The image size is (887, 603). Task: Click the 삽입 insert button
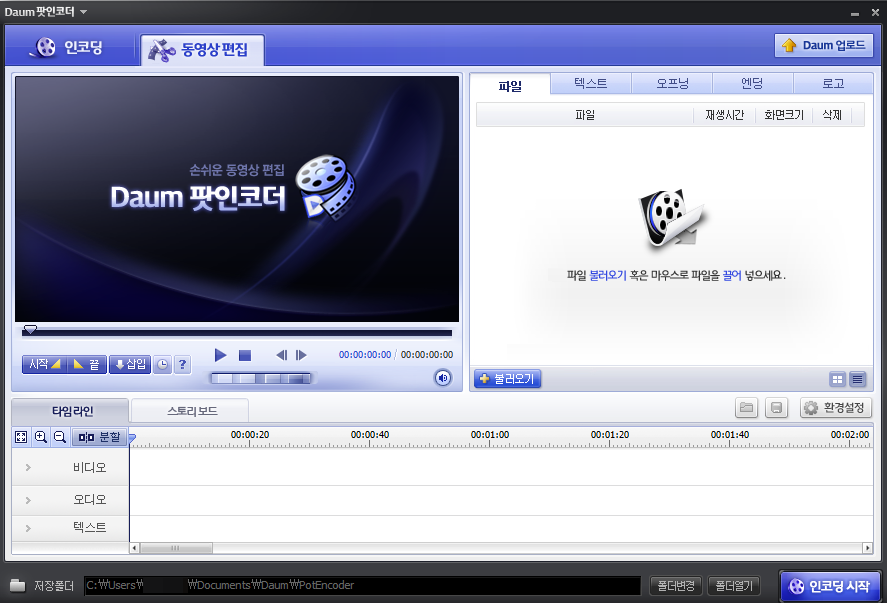(130, 364)
